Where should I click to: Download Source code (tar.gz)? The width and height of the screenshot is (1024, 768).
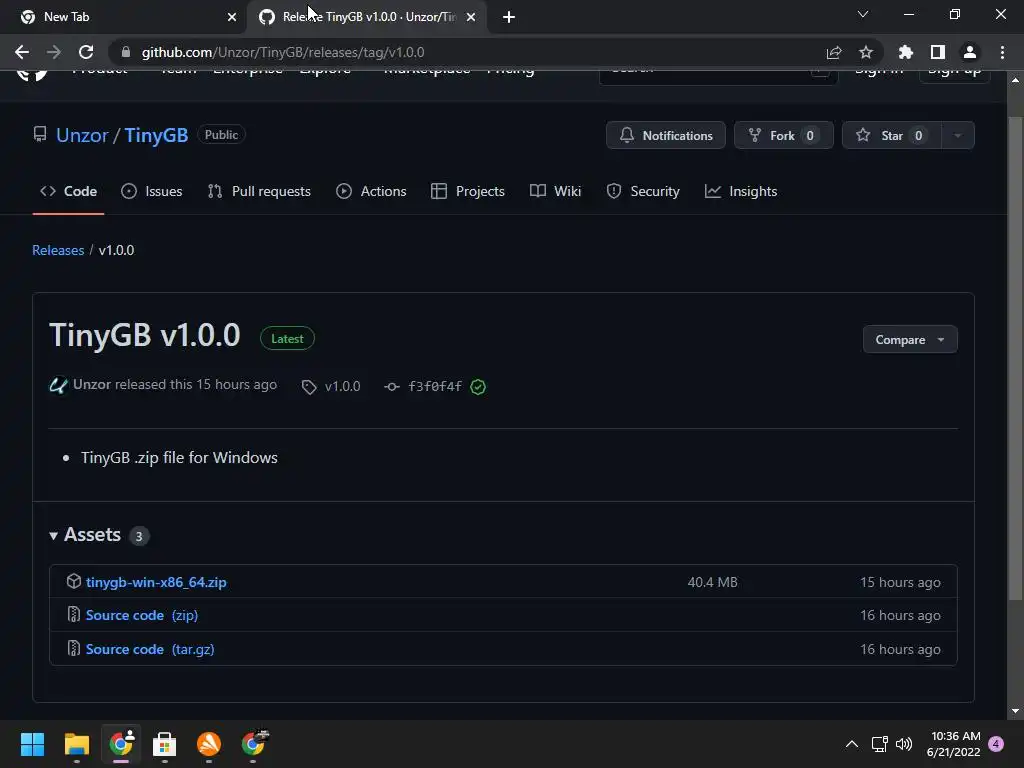(150, 649)
